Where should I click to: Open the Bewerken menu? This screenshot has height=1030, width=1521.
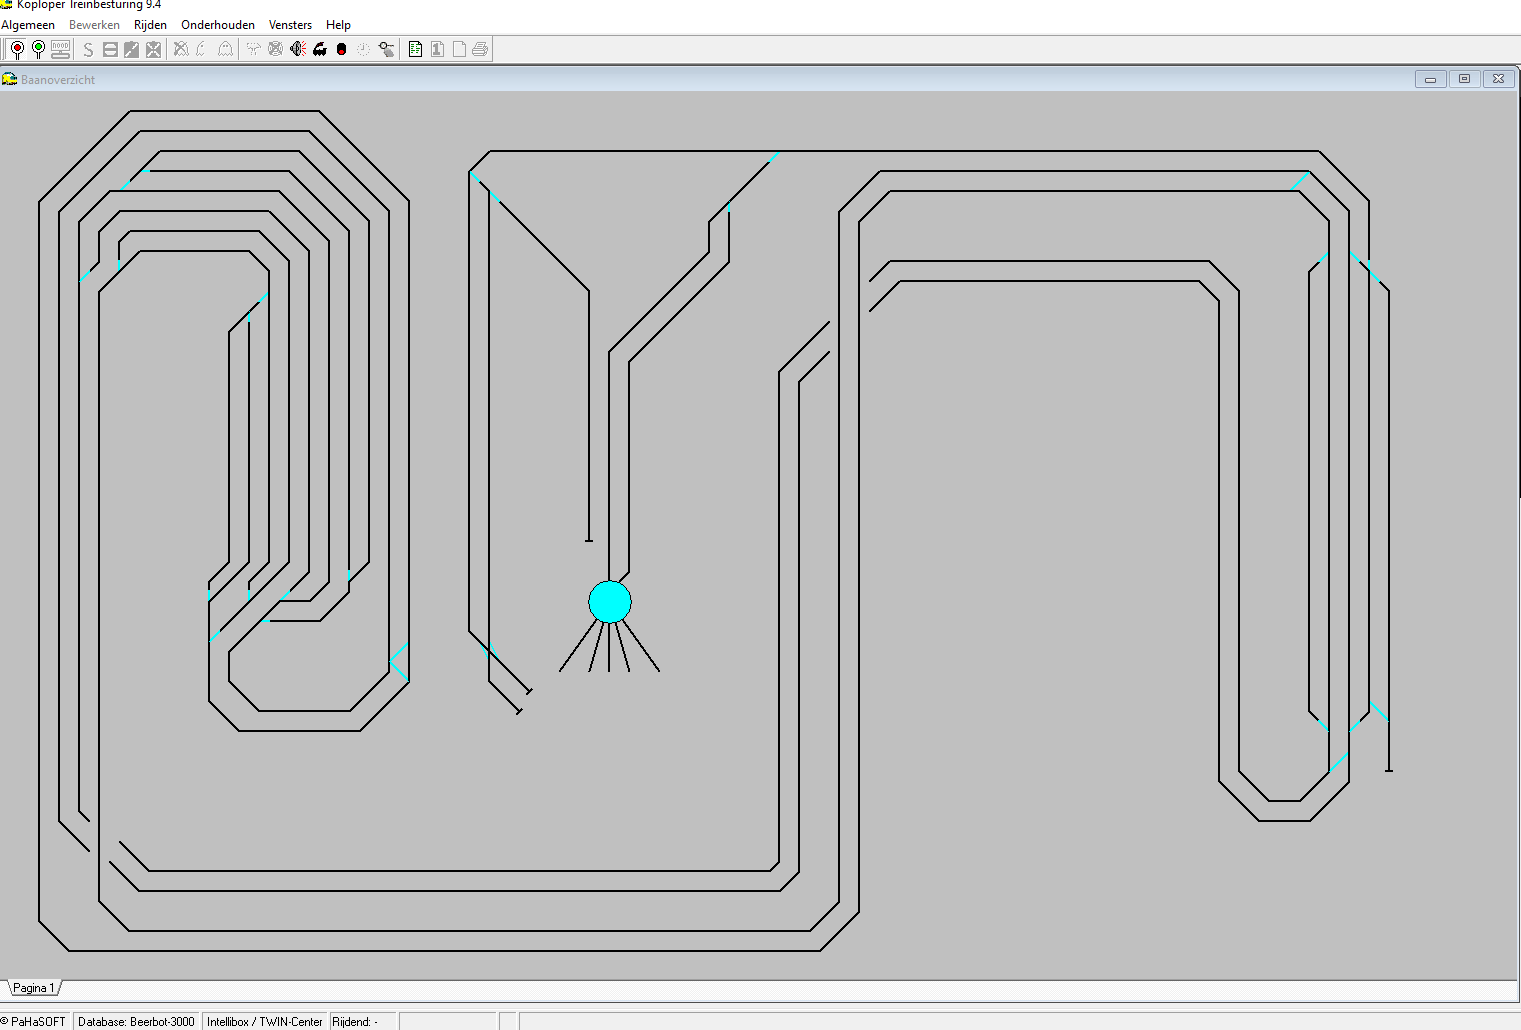[x=94, y=25]
